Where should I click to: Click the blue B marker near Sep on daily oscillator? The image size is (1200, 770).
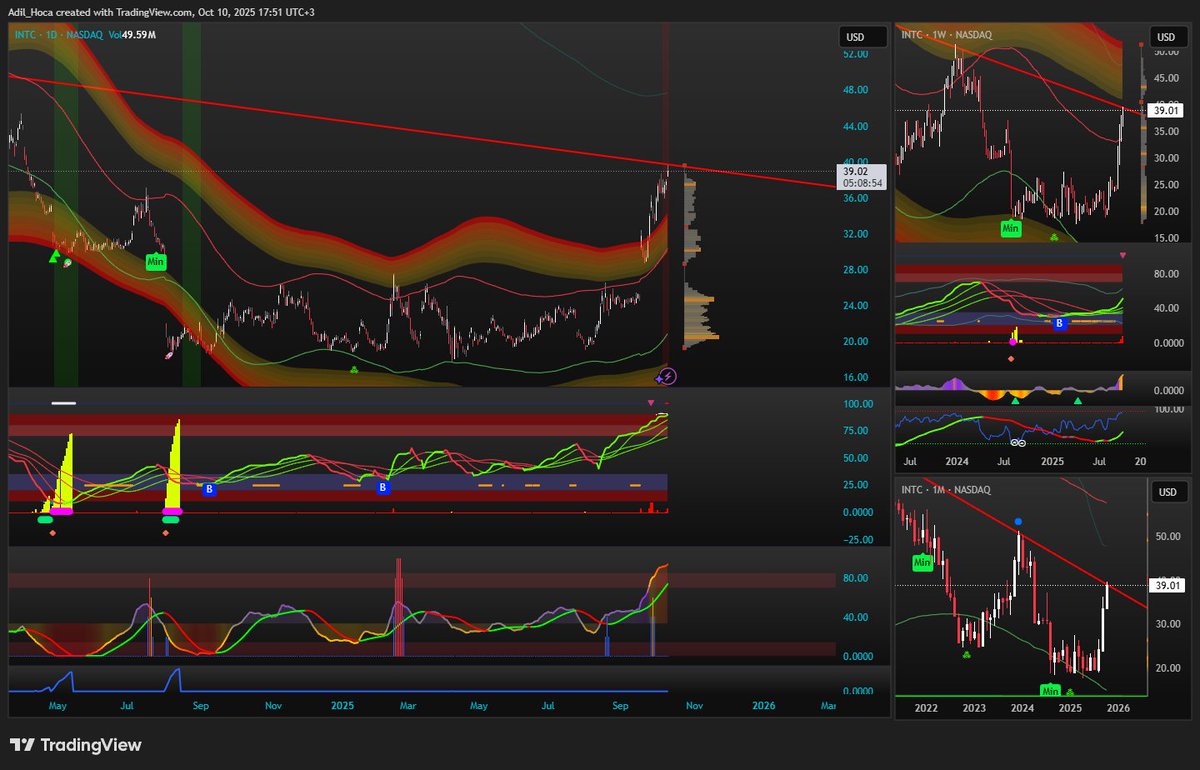pyautogui.click(x=210, y=490)
